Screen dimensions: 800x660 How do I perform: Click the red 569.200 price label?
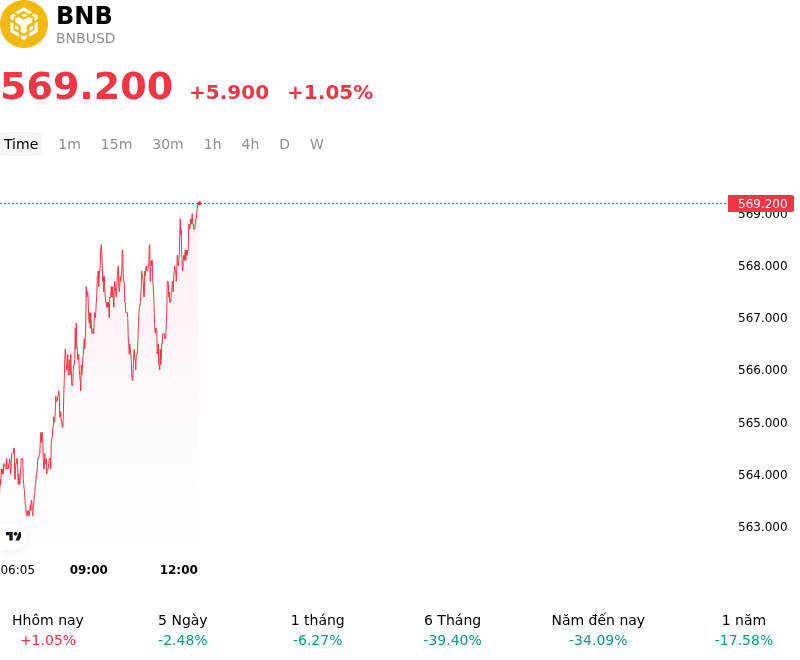(761, 204)
